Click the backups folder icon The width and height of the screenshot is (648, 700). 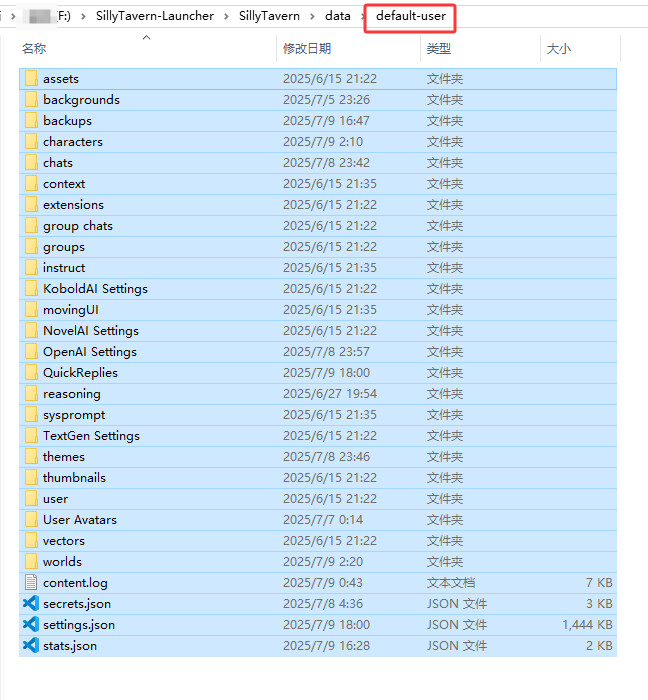tap(30, 120)
